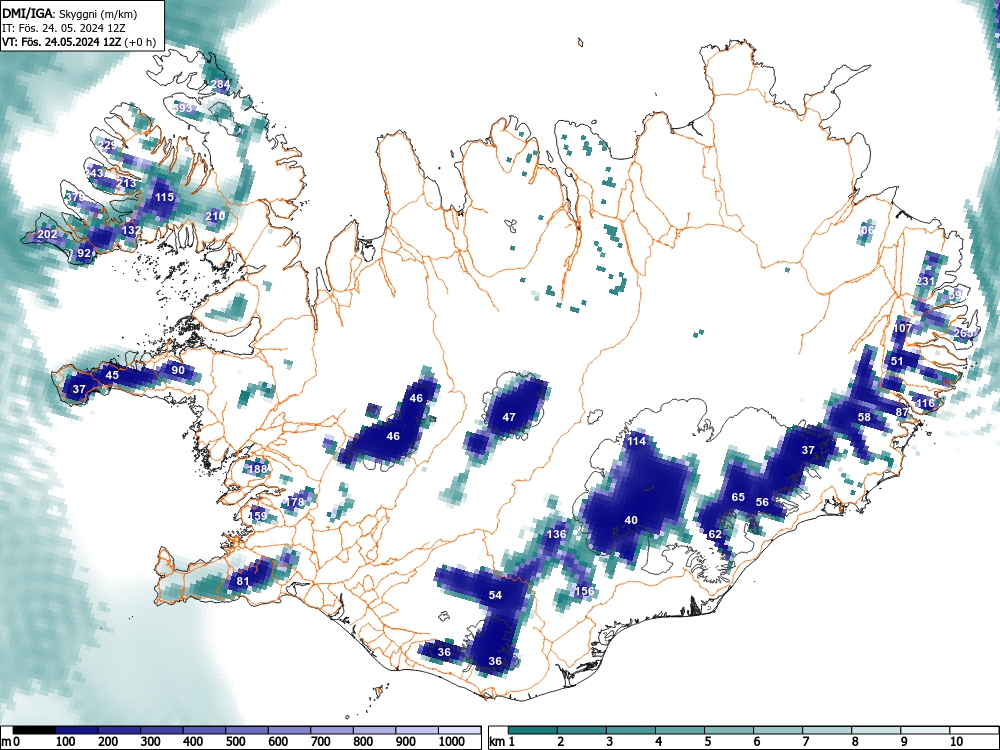The height and width of the screenshot is (750, 1000).
Task: Click the 56 visibility label
Action: click(x=762, y=502)
